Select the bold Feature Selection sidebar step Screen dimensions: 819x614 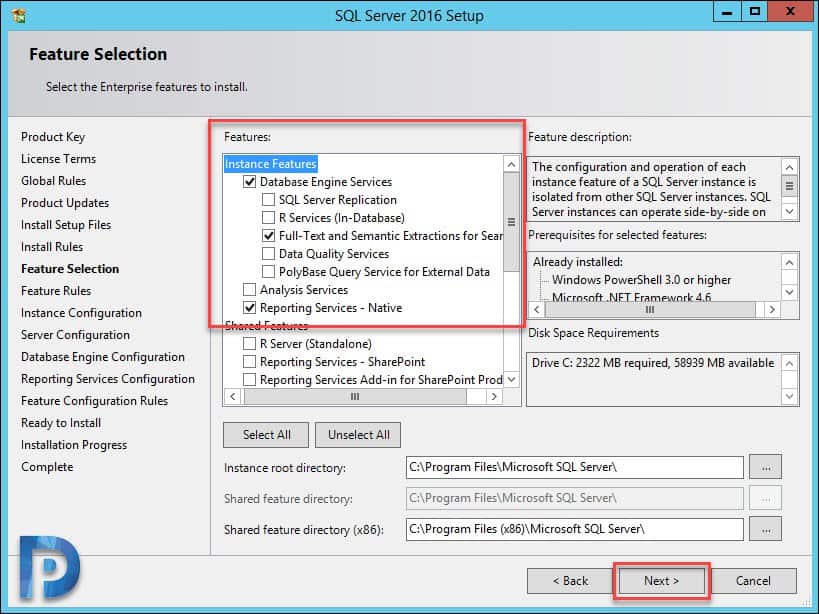(x=70, y=269)
